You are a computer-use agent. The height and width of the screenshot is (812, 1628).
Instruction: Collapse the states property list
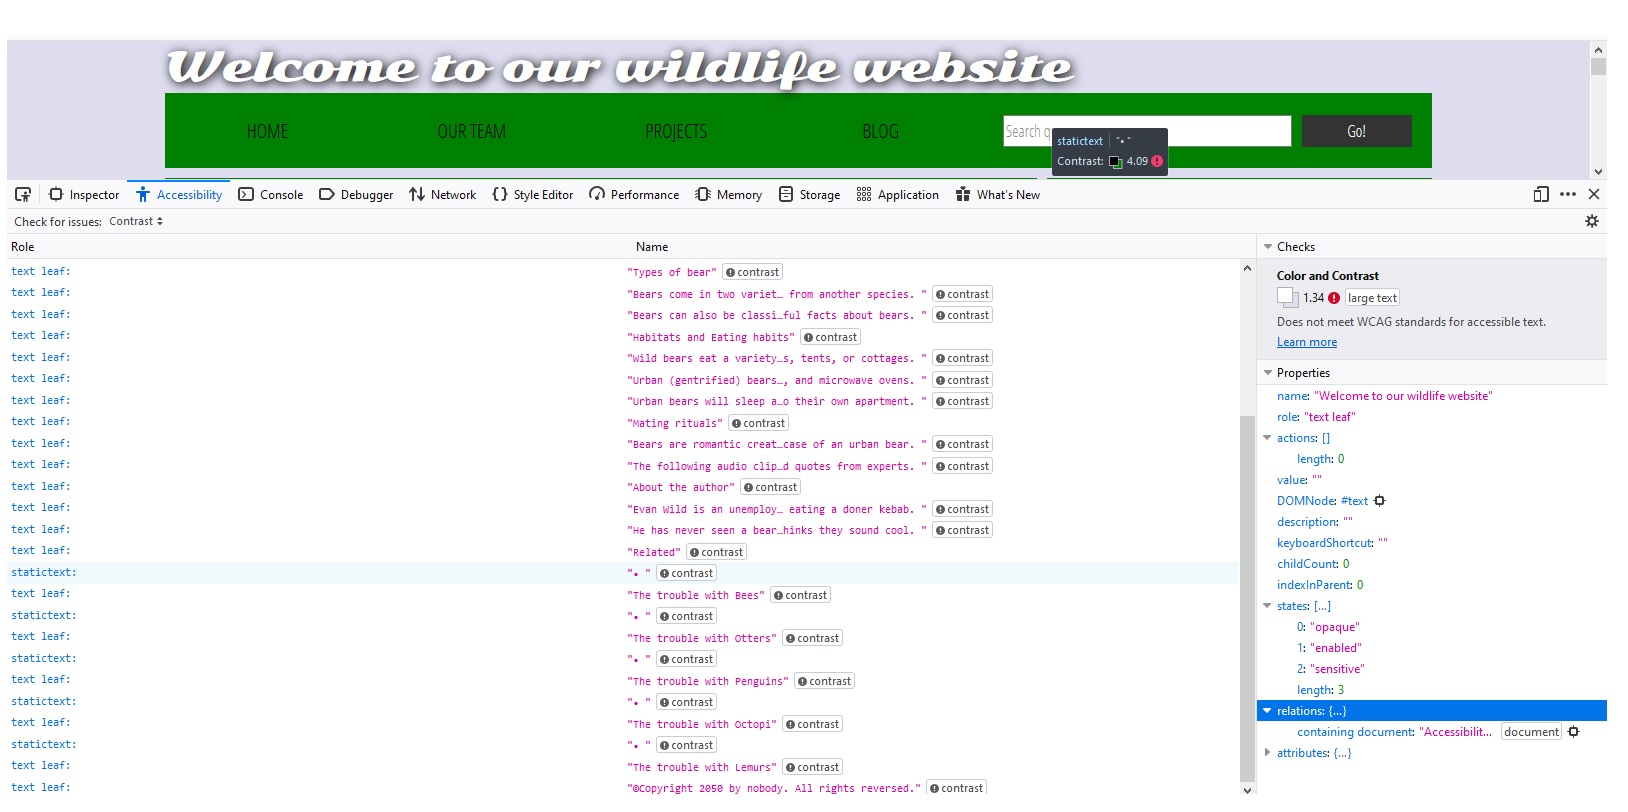pyautogui.click(x=1268, y=606)
